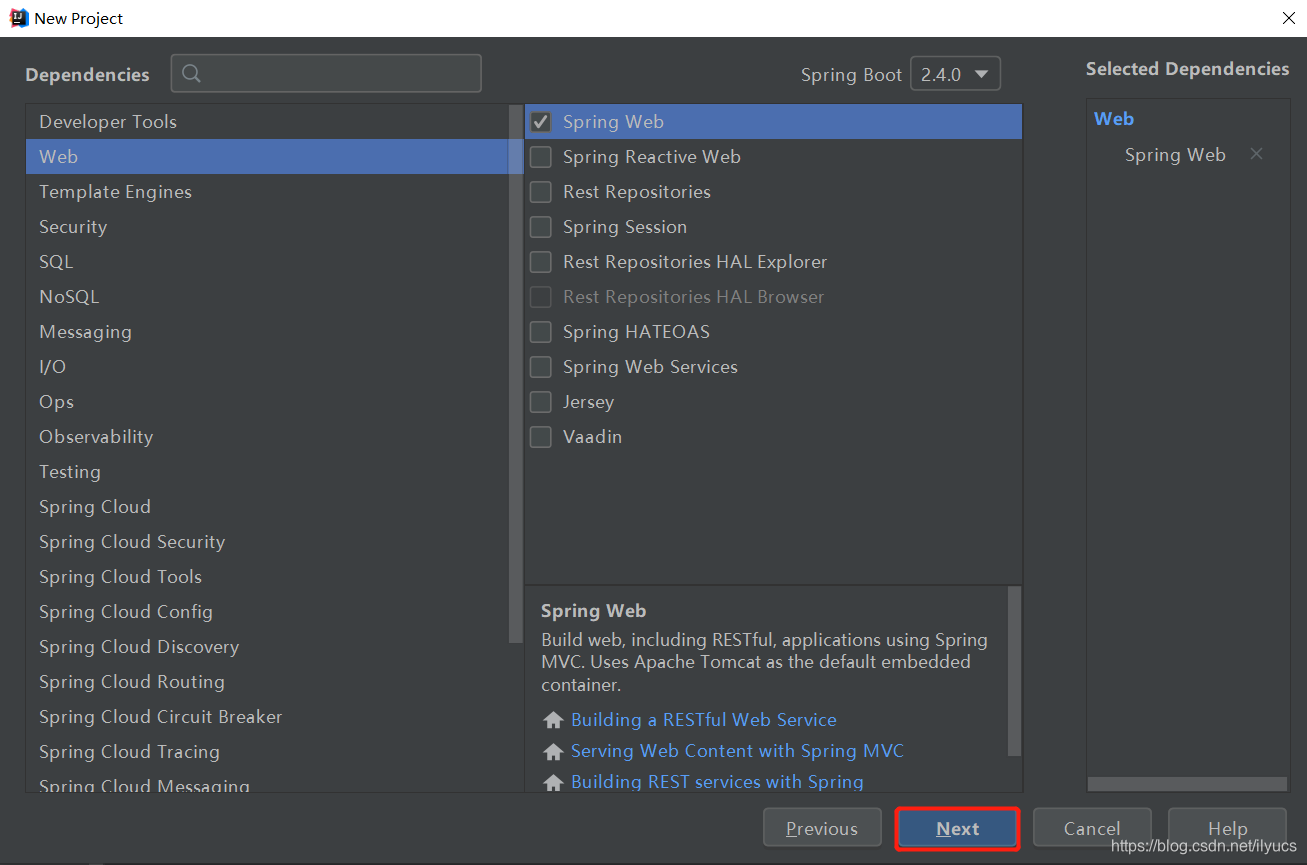Open the Spring Cloud category
The image size is (1307, 865).
(x=268, y=507)
